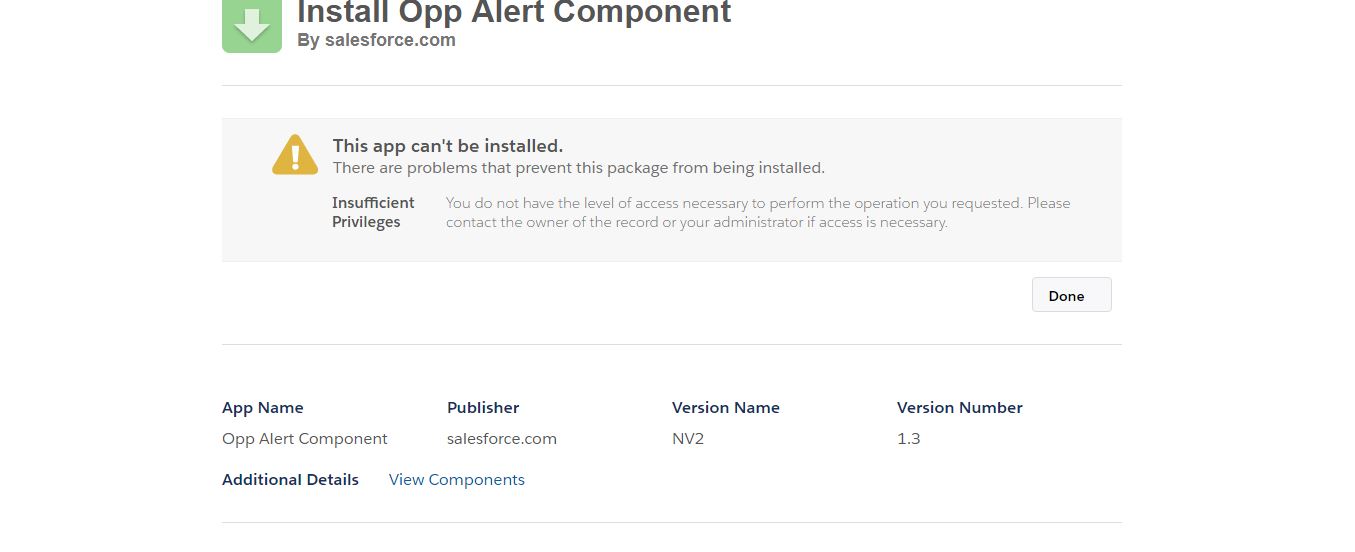Screen dimensions: 1355x552
Task: Click the Version Name column label
Action: pos(725,408)
